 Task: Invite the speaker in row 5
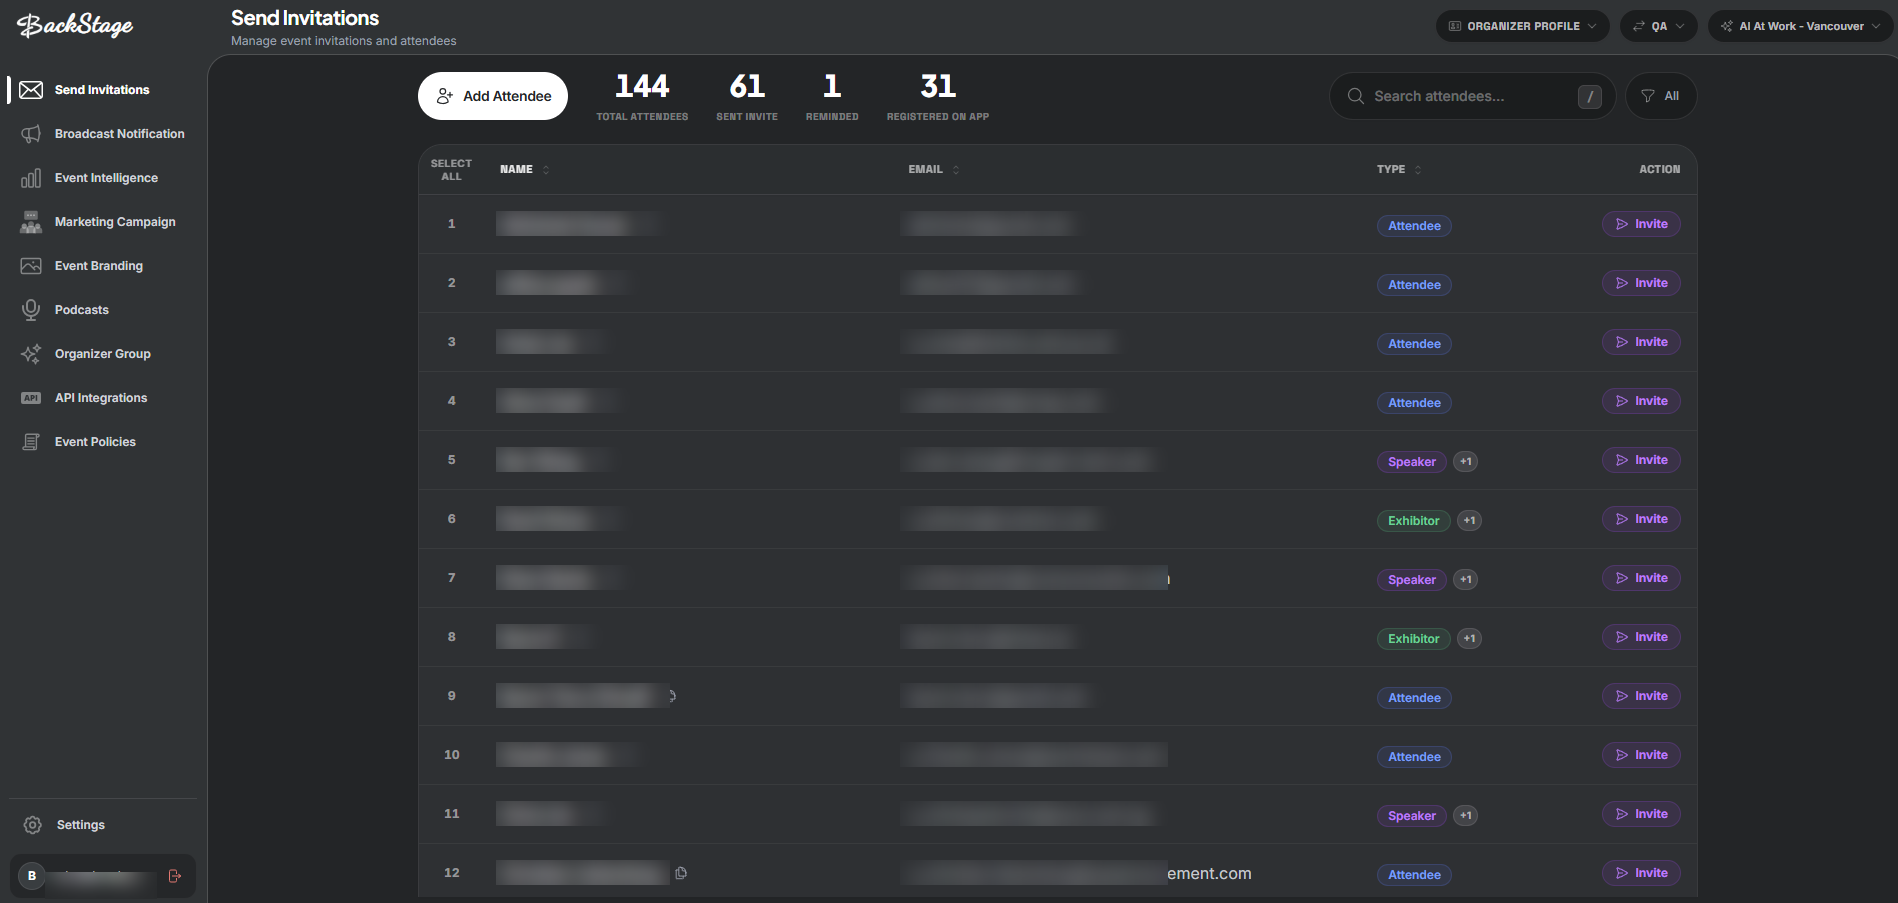pyautogui.click(x=1641, y=460)
